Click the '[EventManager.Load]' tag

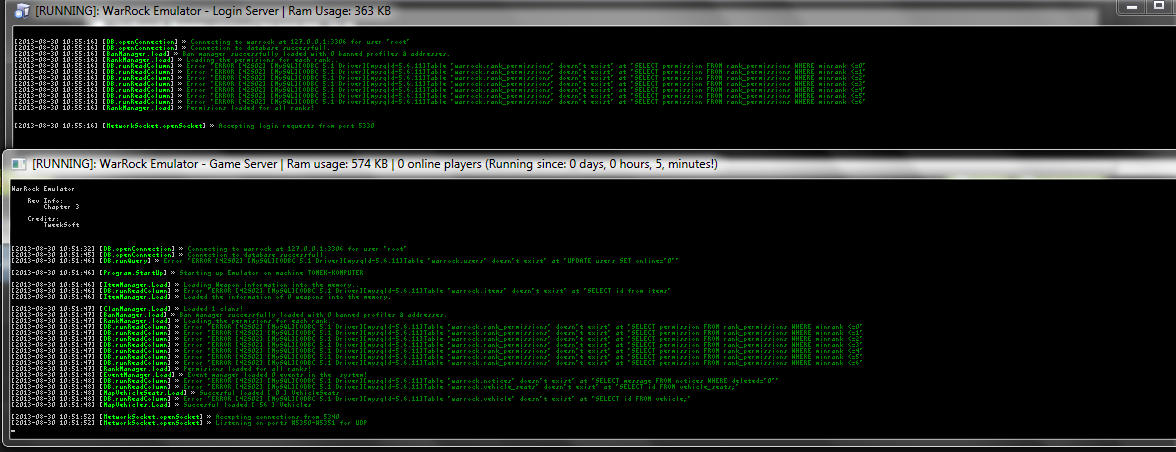click(x=136, y=375)
